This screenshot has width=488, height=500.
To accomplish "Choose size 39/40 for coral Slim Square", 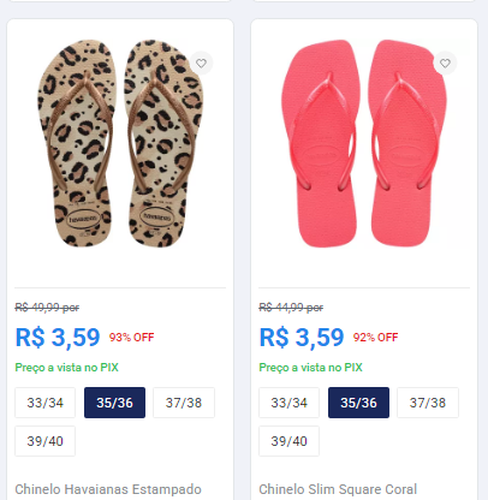I will click(289, 441).
